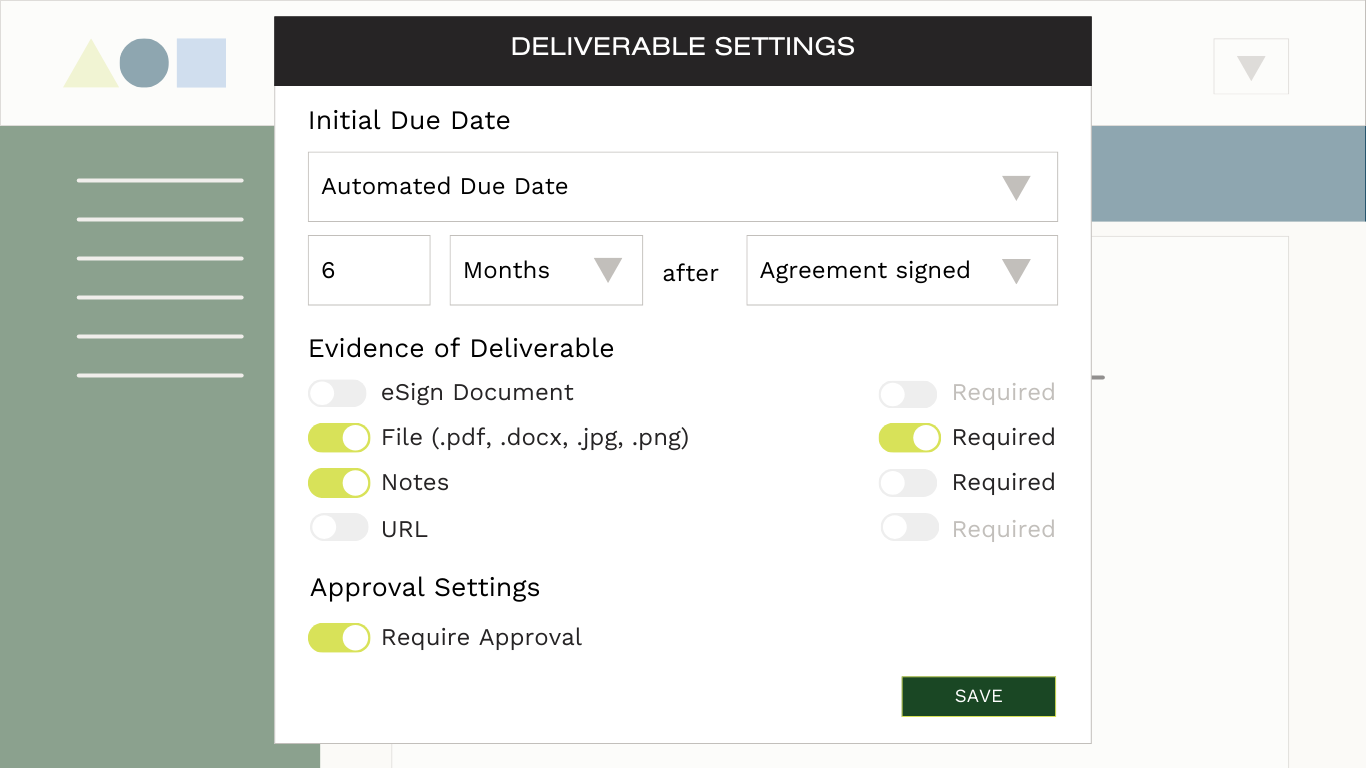Click the triangle logo shape

pos(90,67)
